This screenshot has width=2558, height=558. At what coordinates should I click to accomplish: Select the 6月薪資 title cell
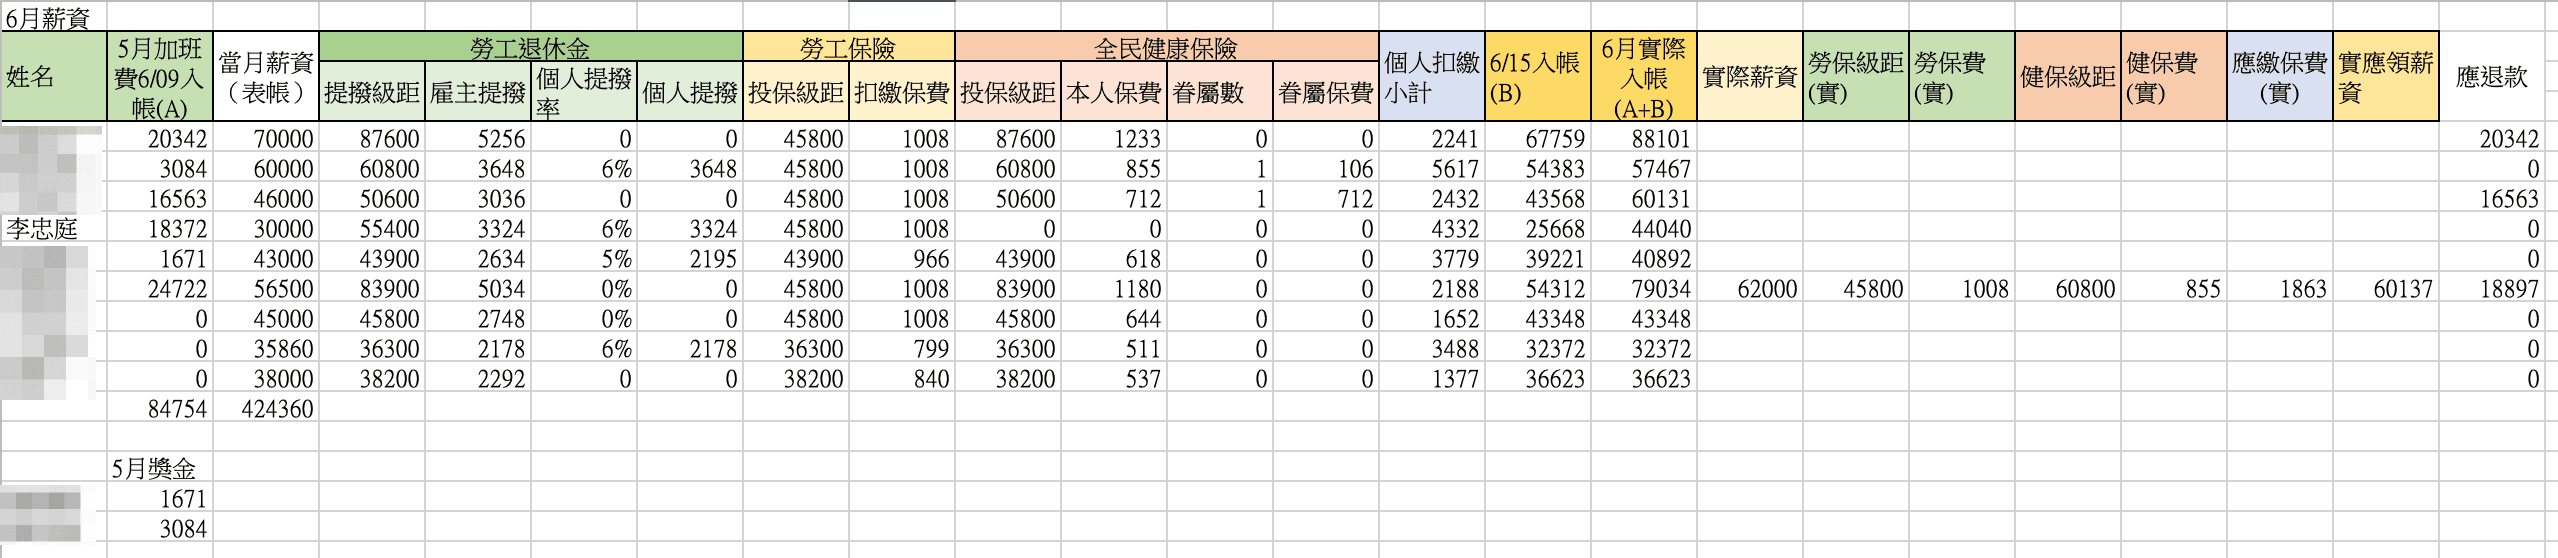54,17
